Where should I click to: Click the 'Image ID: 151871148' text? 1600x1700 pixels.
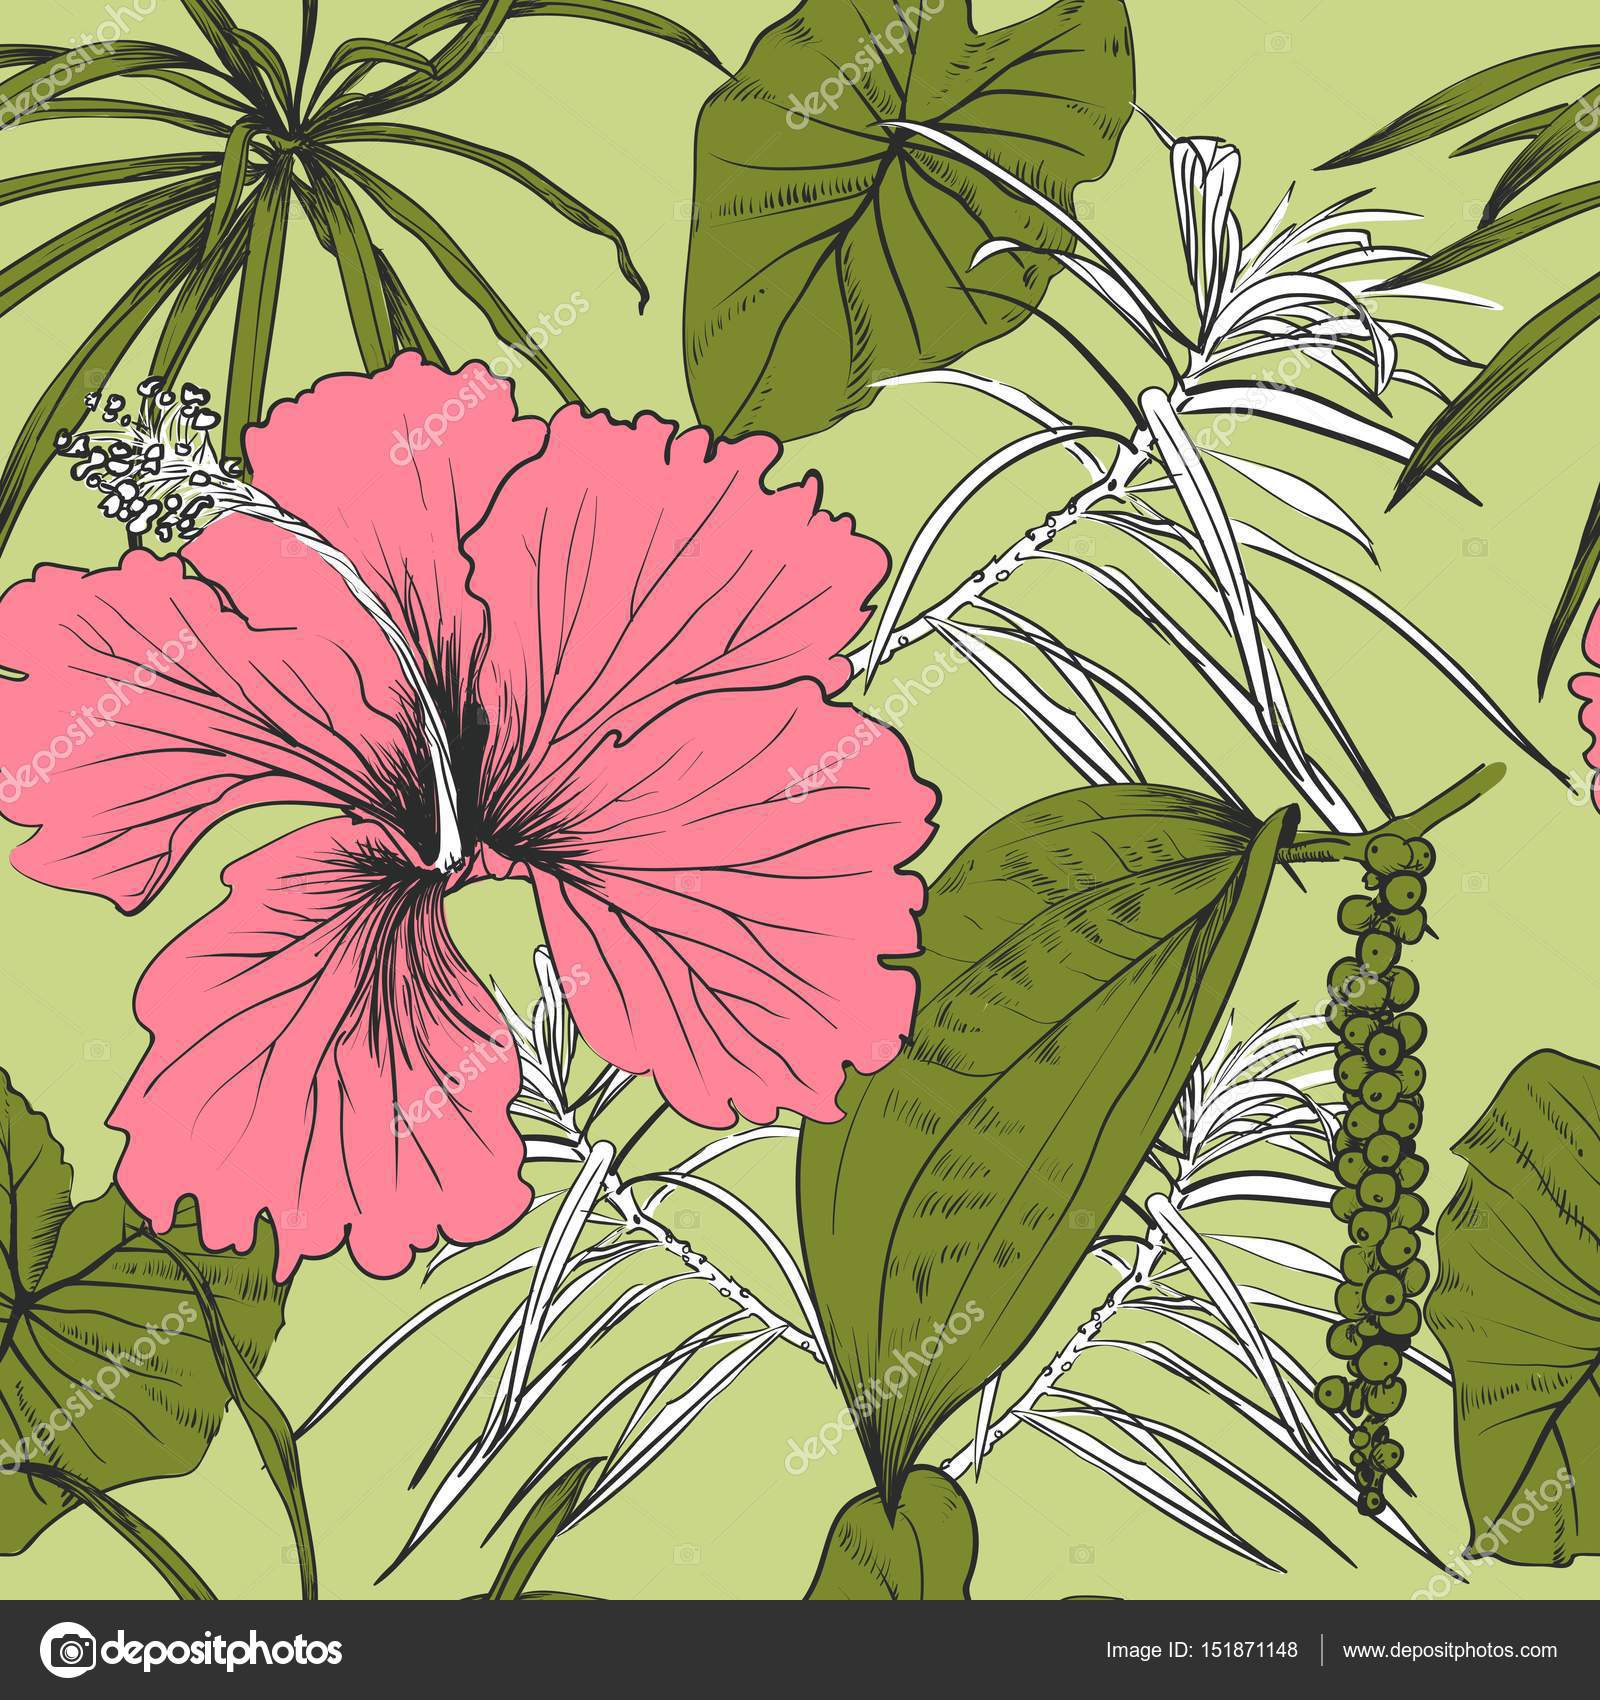(x=1201, y=1650)
